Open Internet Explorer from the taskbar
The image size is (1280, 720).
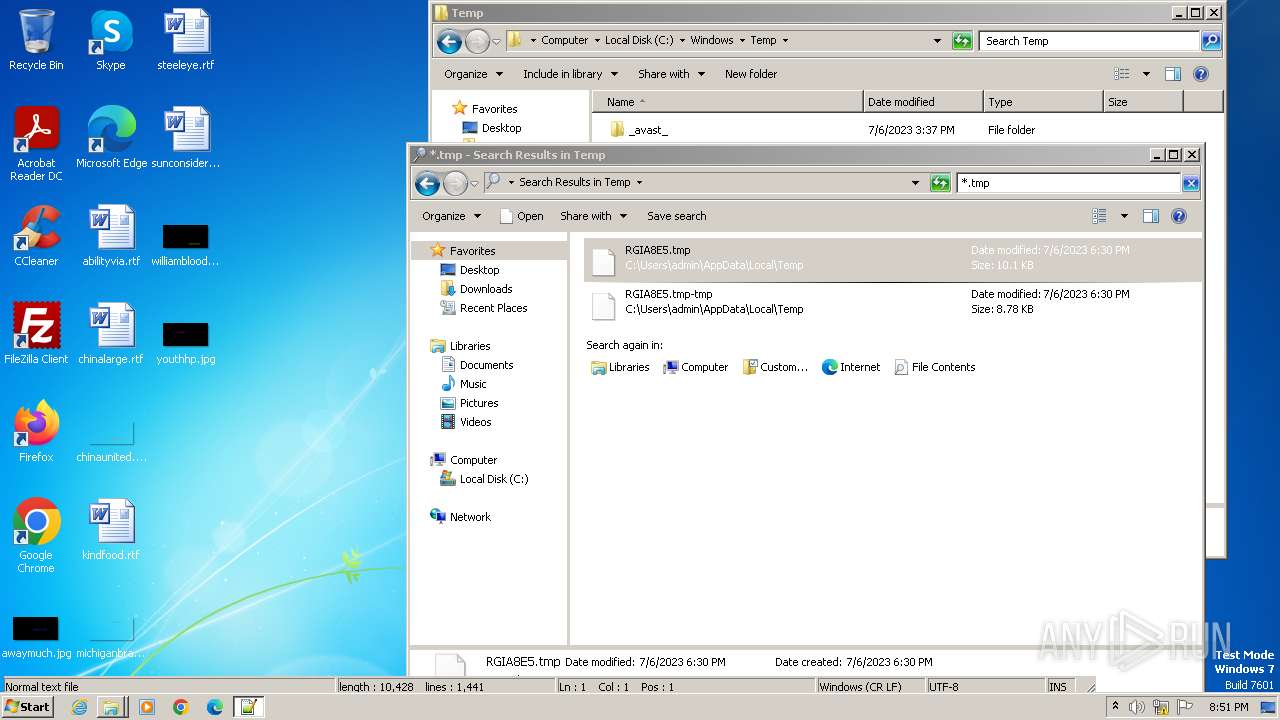[x=79, y=707]
